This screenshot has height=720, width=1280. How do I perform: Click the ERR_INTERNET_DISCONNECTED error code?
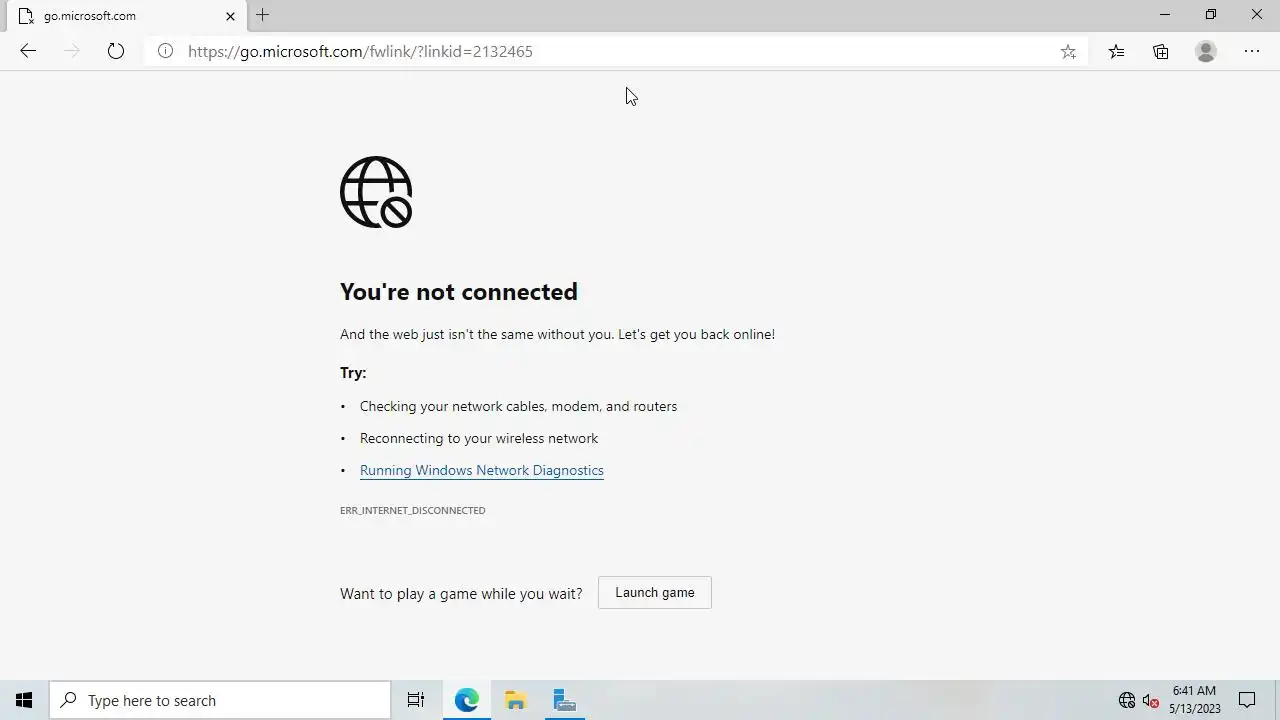(412, 510)
